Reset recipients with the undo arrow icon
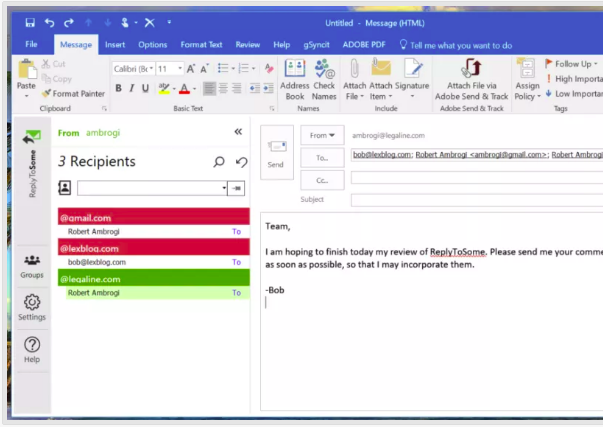This screenshot has height=427, width=603. coord(242,162)
